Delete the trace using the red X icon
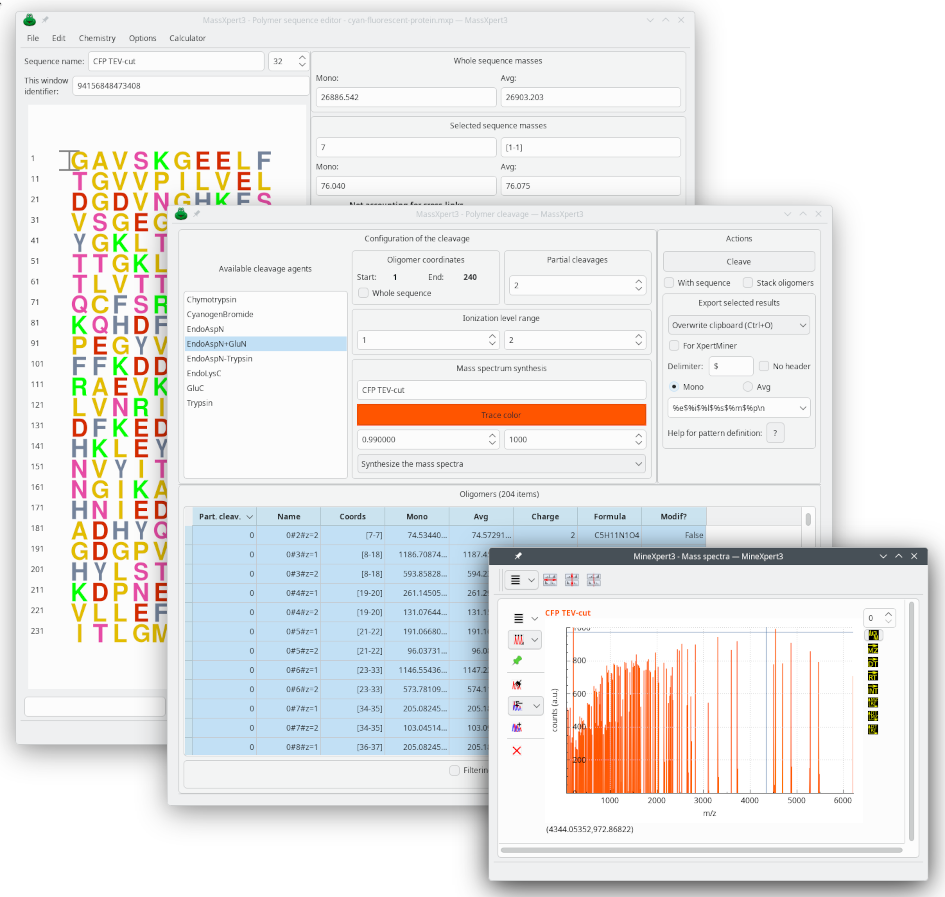 pos(516,749)
